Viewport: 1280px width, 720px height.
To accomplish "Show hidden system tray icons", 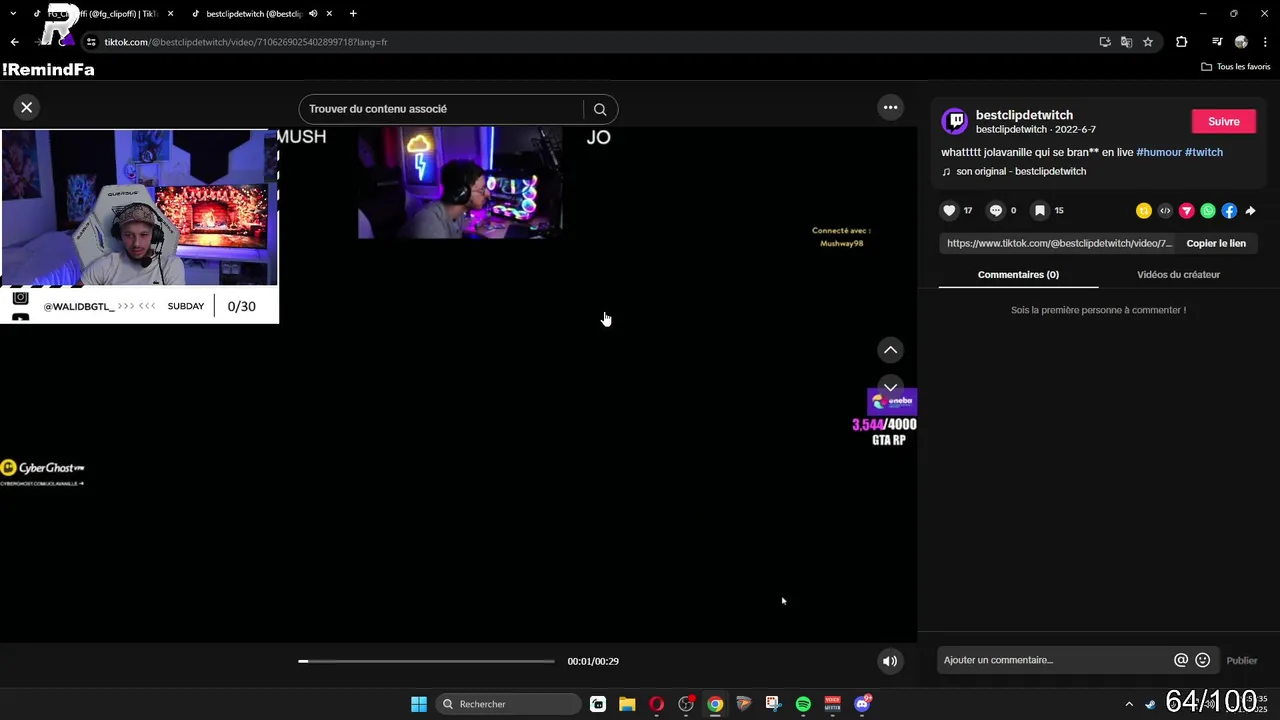I will coord(1129,704).
